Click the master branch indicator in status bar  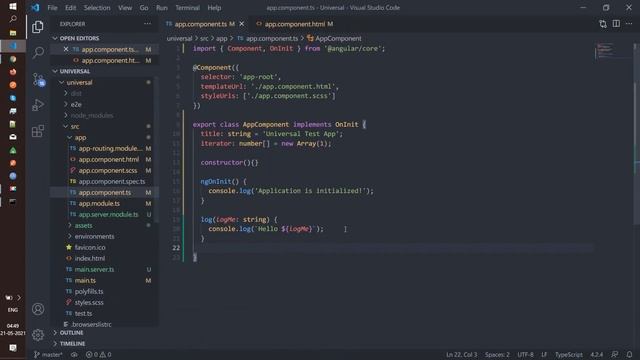click(48, 355)
